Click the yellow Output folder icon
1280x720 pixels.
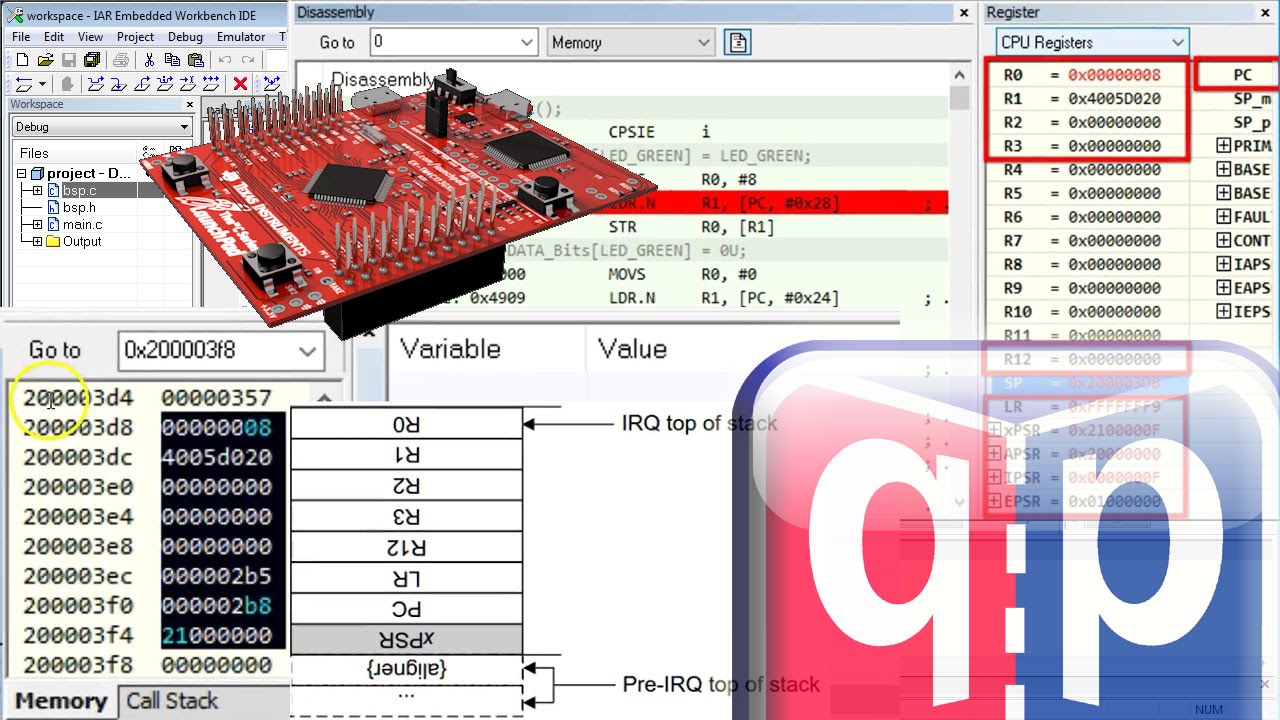[53, 241]
